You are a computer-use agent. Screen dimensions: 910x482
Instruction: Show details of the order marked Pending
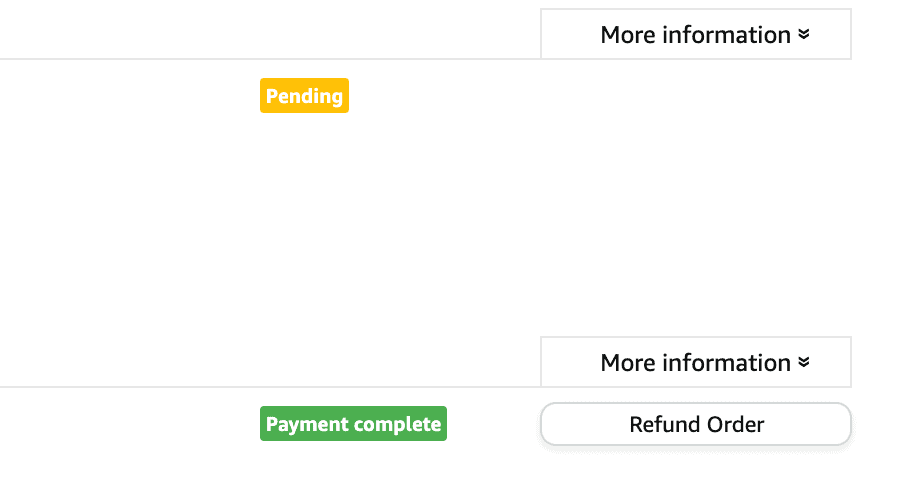pos(696,35)
